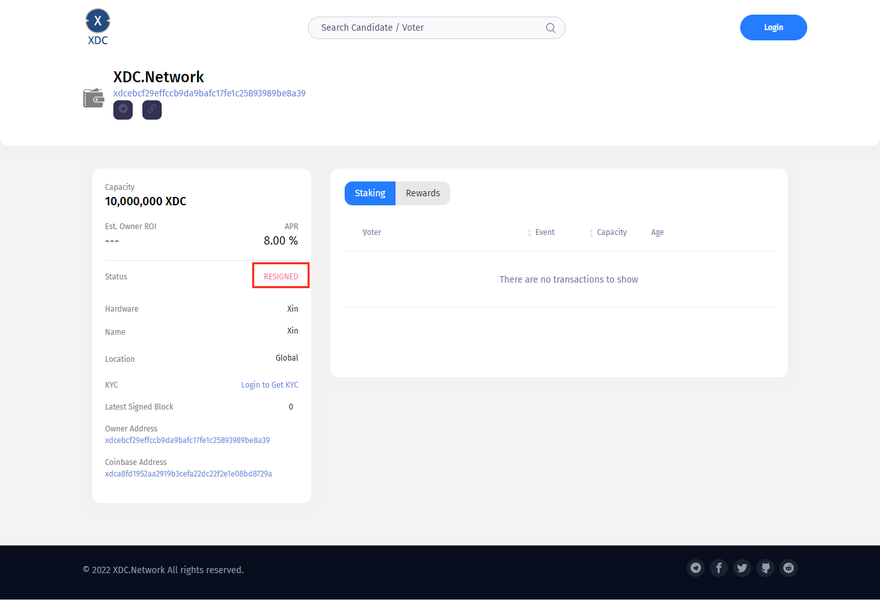Click the wallet icon beside XDC.Network
Image resolution: width=880 pixels, height=600 pixels.
pos(94,98)
